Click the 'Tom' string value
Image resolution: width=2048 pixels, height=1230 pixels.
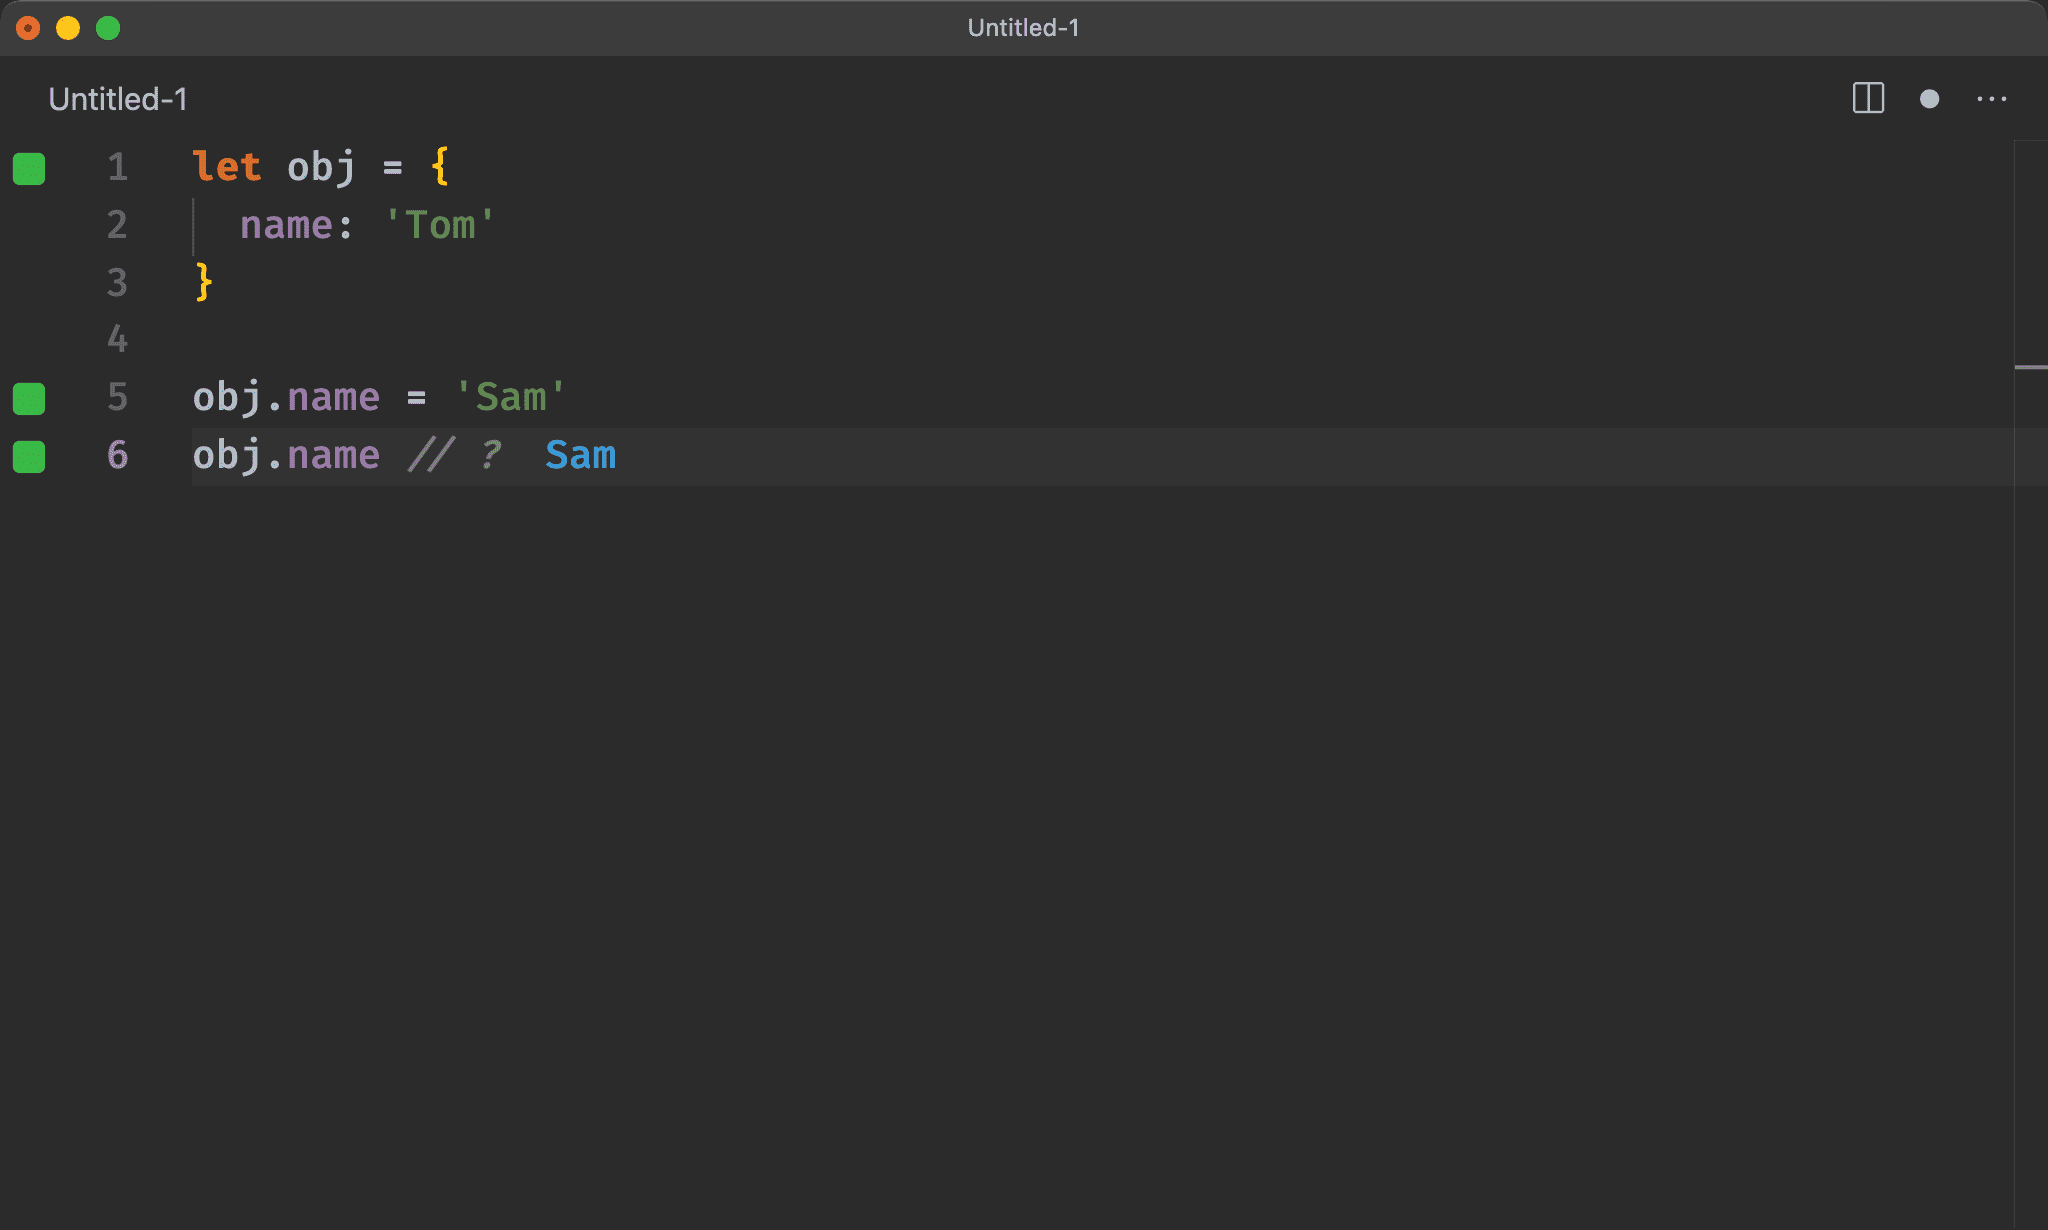point(440,225)
